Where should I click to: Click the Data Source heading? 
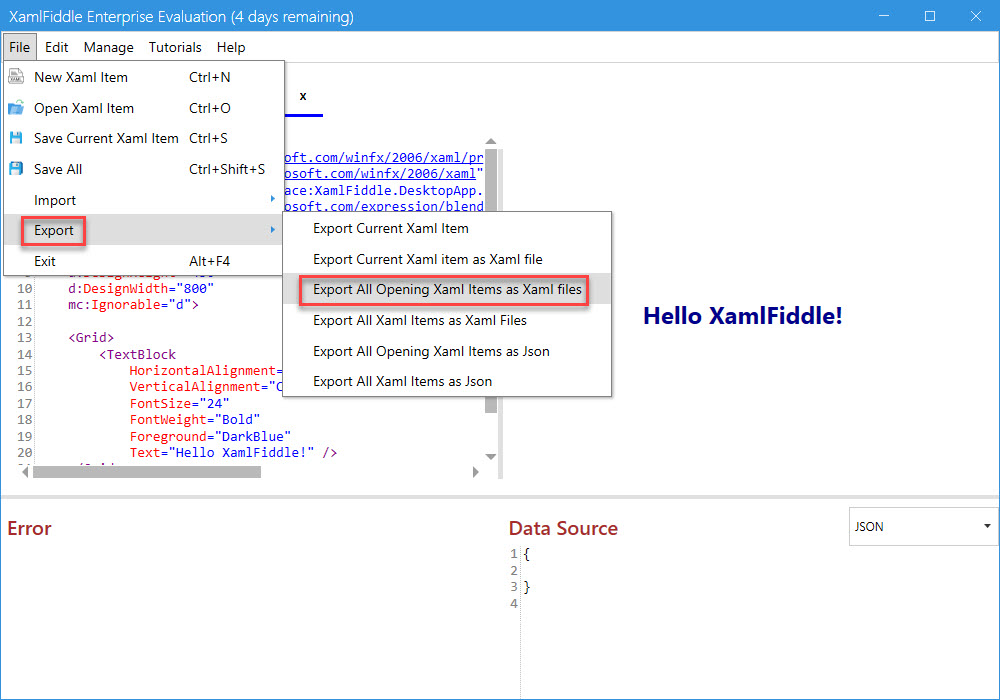pos(563,528)
